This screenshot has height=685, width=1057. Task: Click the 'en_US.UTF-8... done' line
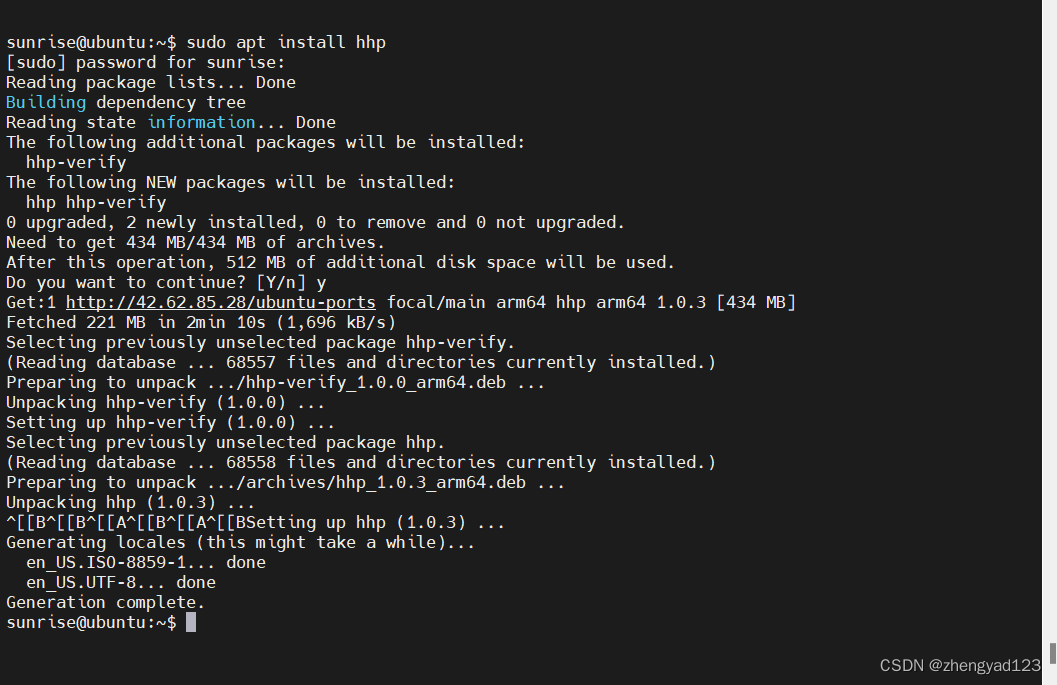point(120,582)
